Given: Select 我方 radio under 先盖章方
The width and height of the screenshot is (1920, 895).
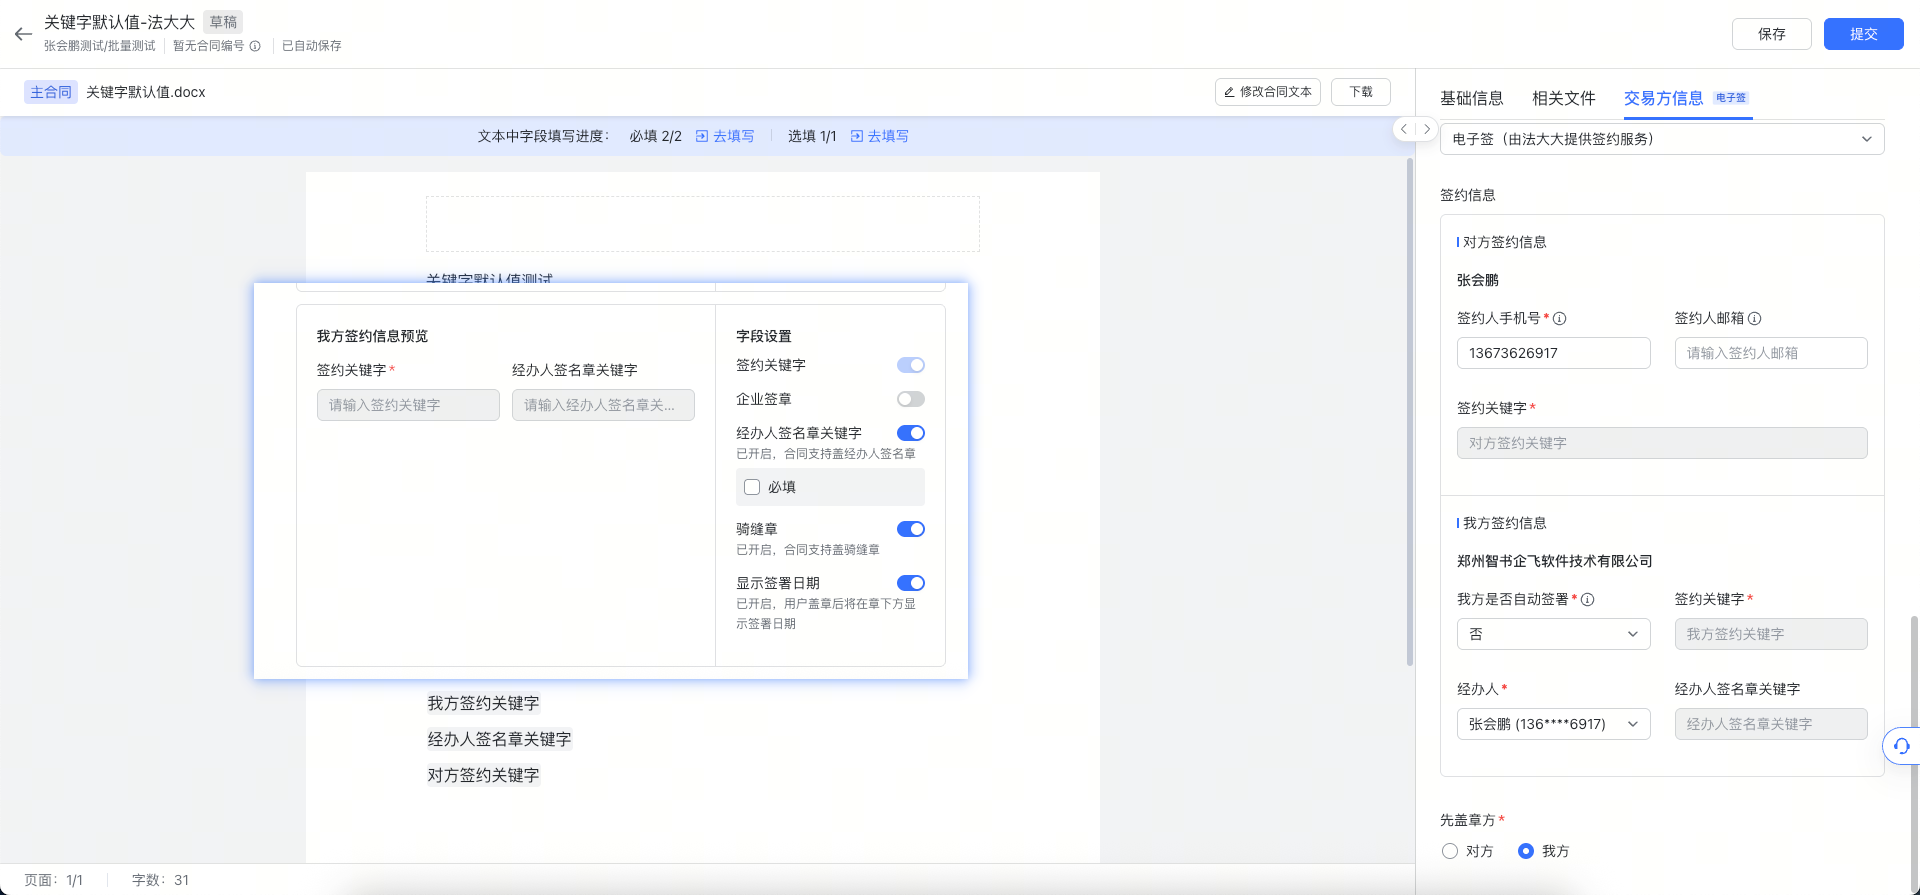Looking at the screenshot, I should [1526, 851].
